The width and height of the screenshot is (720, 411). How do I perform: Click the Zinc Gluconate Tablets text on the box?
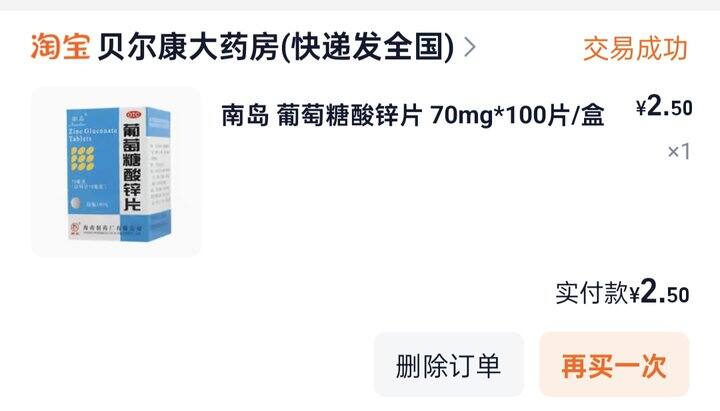click(x=92, y=135)
